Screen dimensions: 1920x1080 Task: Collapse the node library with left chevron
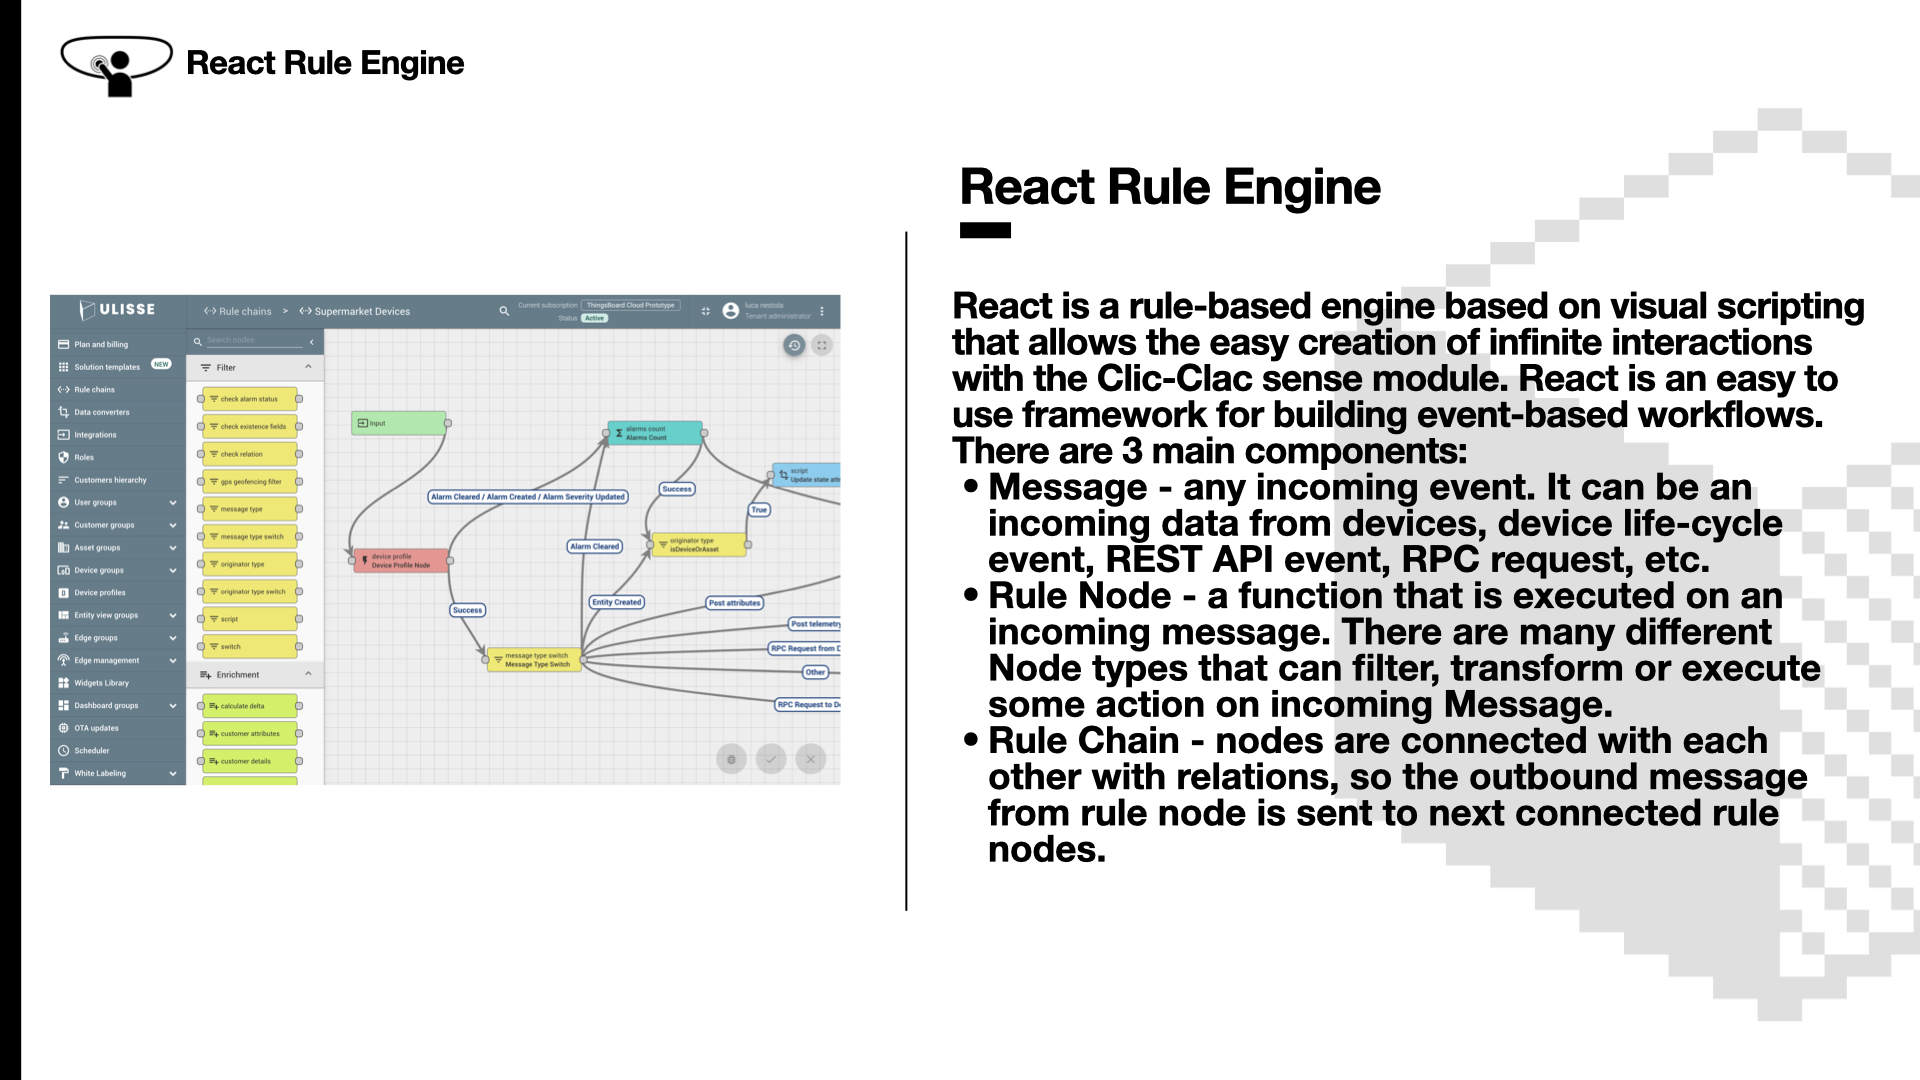click(x=312, y=342)
